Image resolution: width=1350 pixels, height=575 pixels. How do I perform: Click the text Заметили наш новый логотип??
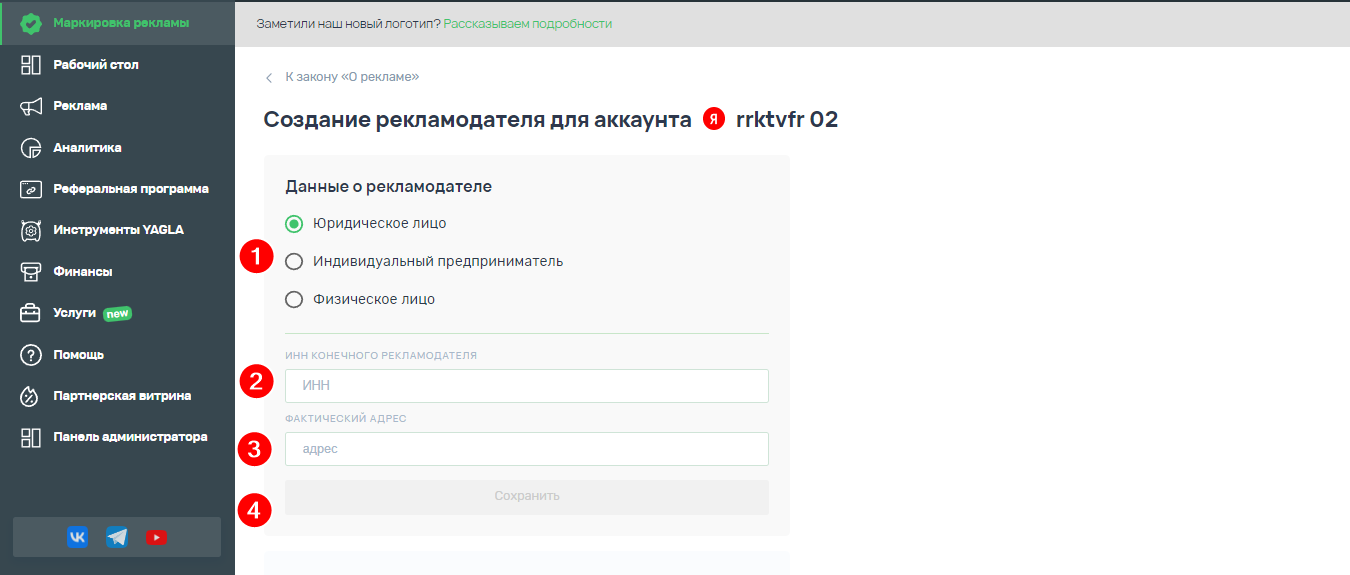click(x=348, y=23)
